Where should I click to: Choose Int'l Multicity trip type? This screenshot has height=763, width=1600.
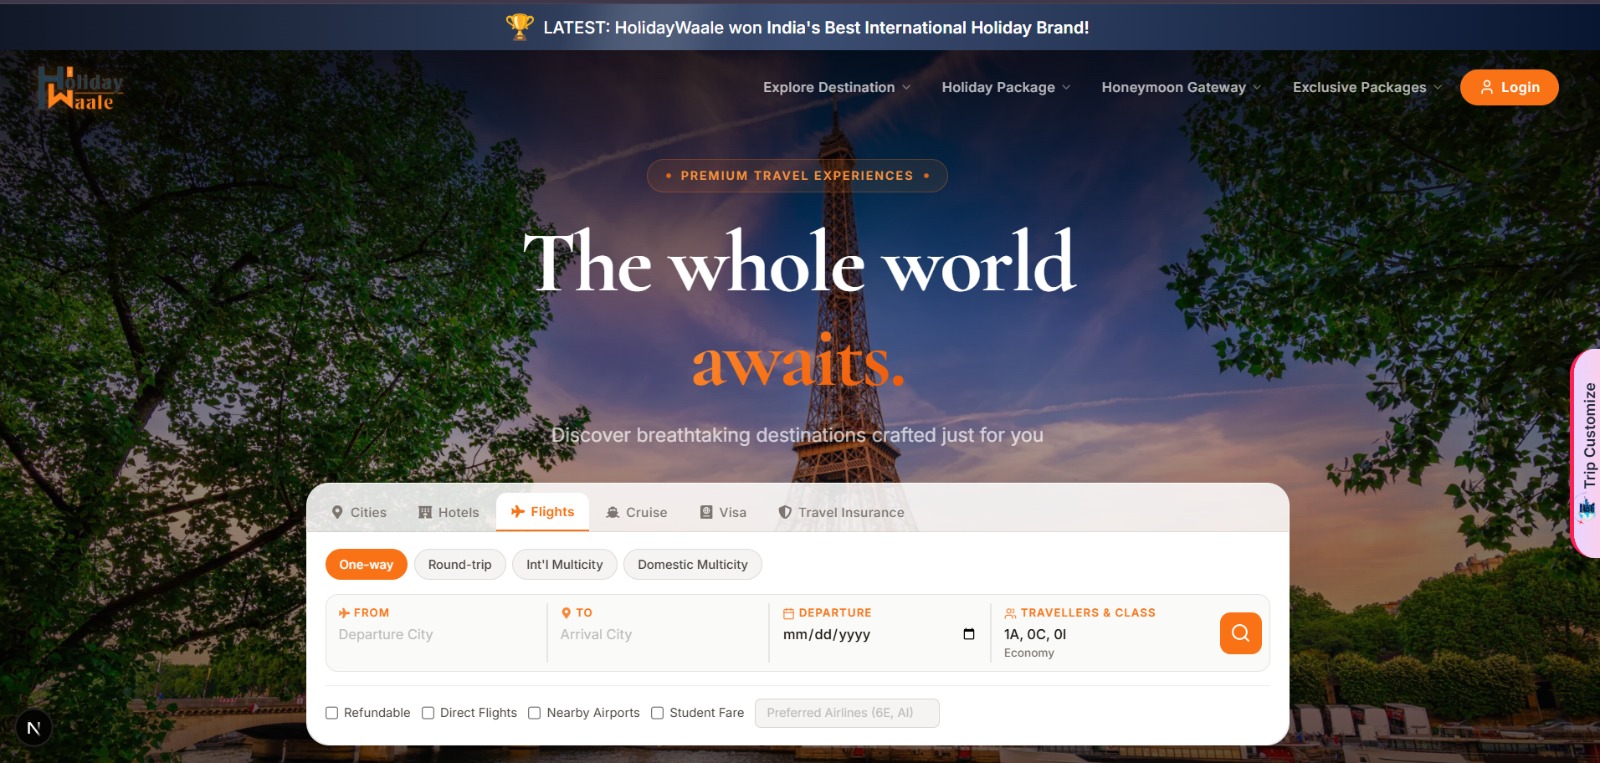(x=564, y=564)
